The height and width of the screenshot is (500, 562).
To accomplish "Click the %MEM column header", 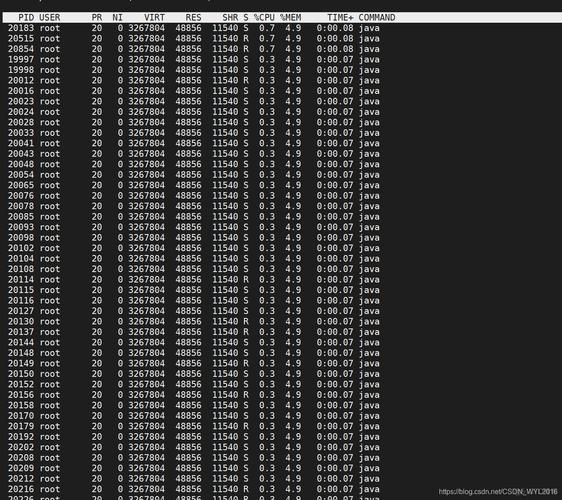I will (291, 18).
